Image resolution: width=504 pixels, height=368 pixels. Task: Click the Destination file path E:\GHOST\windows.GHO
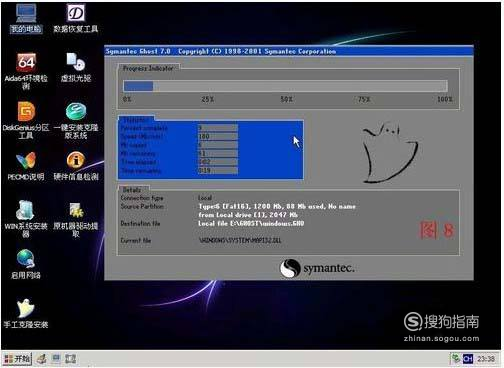pyautogui.click(x=251, y=224)
